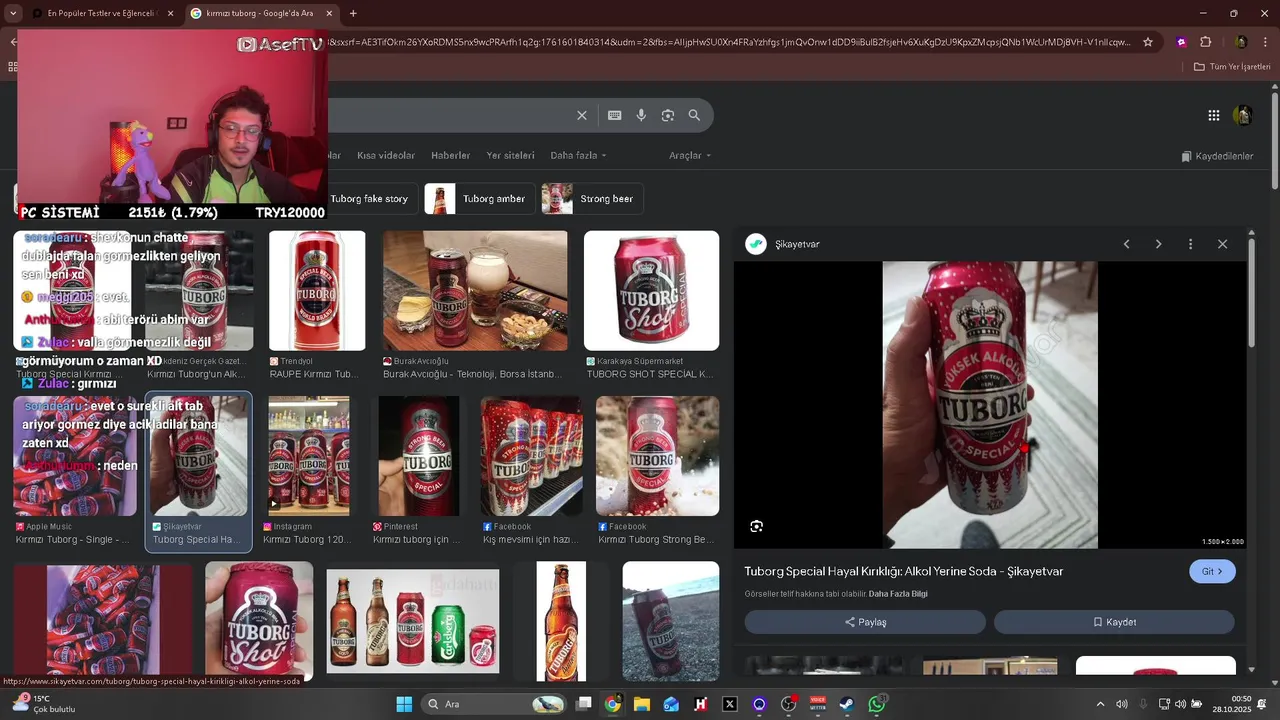Open File Explorer from taskbar

[642, 704]
